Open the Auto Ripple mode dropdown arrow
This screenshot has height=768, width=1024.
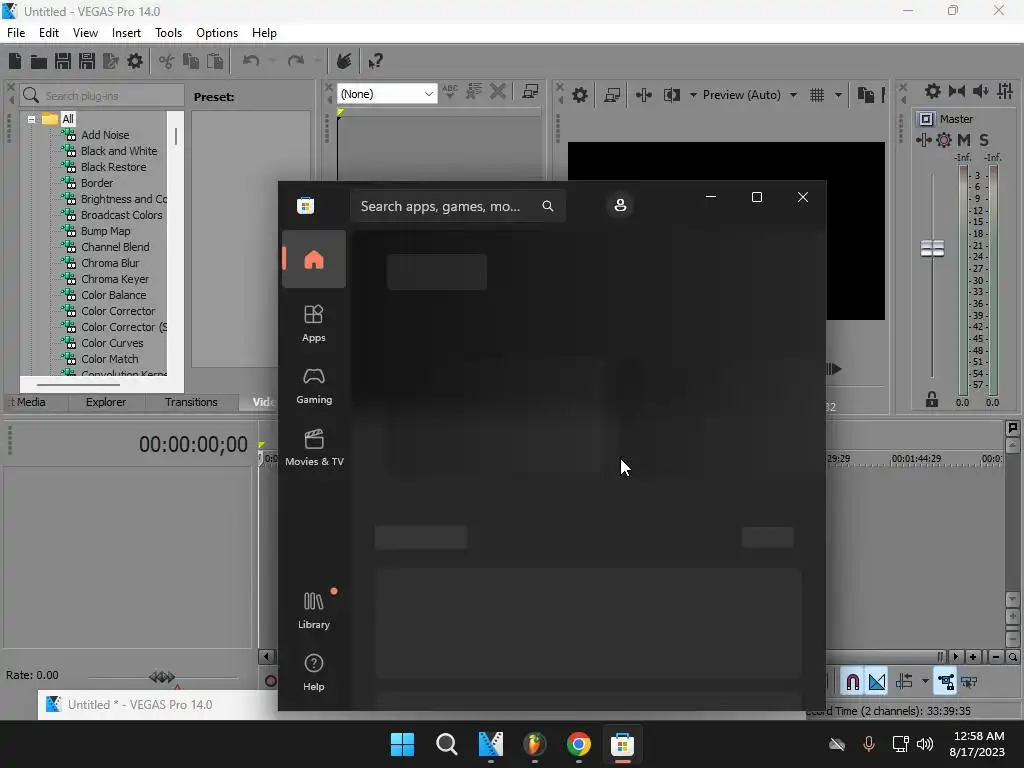[x=925, y=682]
